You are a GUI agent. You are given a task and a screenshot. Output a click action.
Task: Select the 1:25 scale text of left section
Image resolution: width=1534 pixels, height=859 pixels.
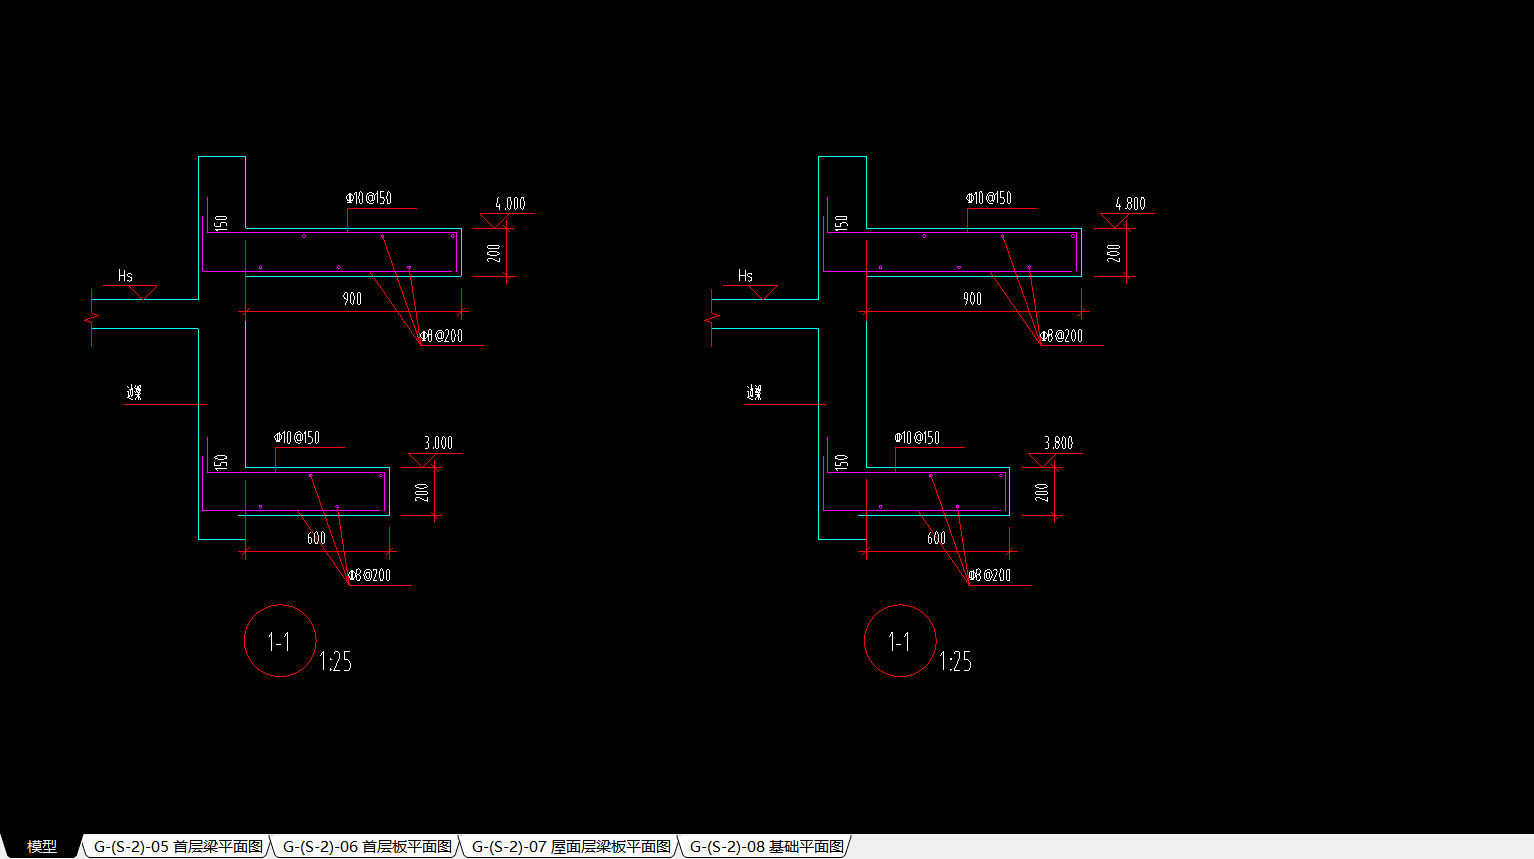click(335, 661)
